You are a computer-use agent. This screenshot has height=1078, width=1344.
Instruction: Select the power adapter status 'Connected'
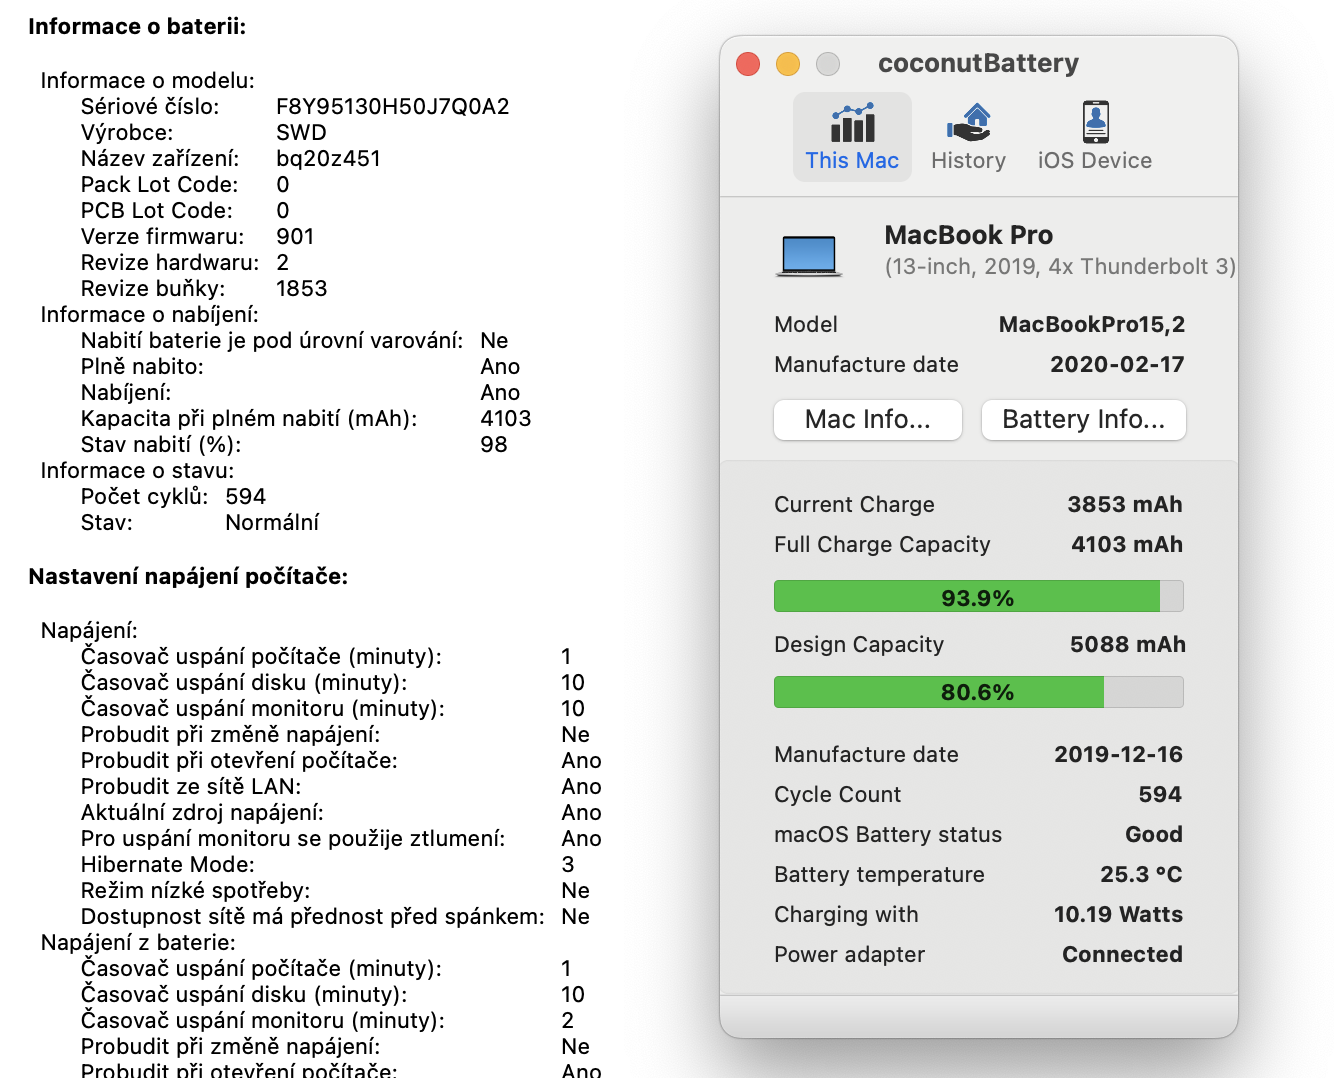(1122, 955)
